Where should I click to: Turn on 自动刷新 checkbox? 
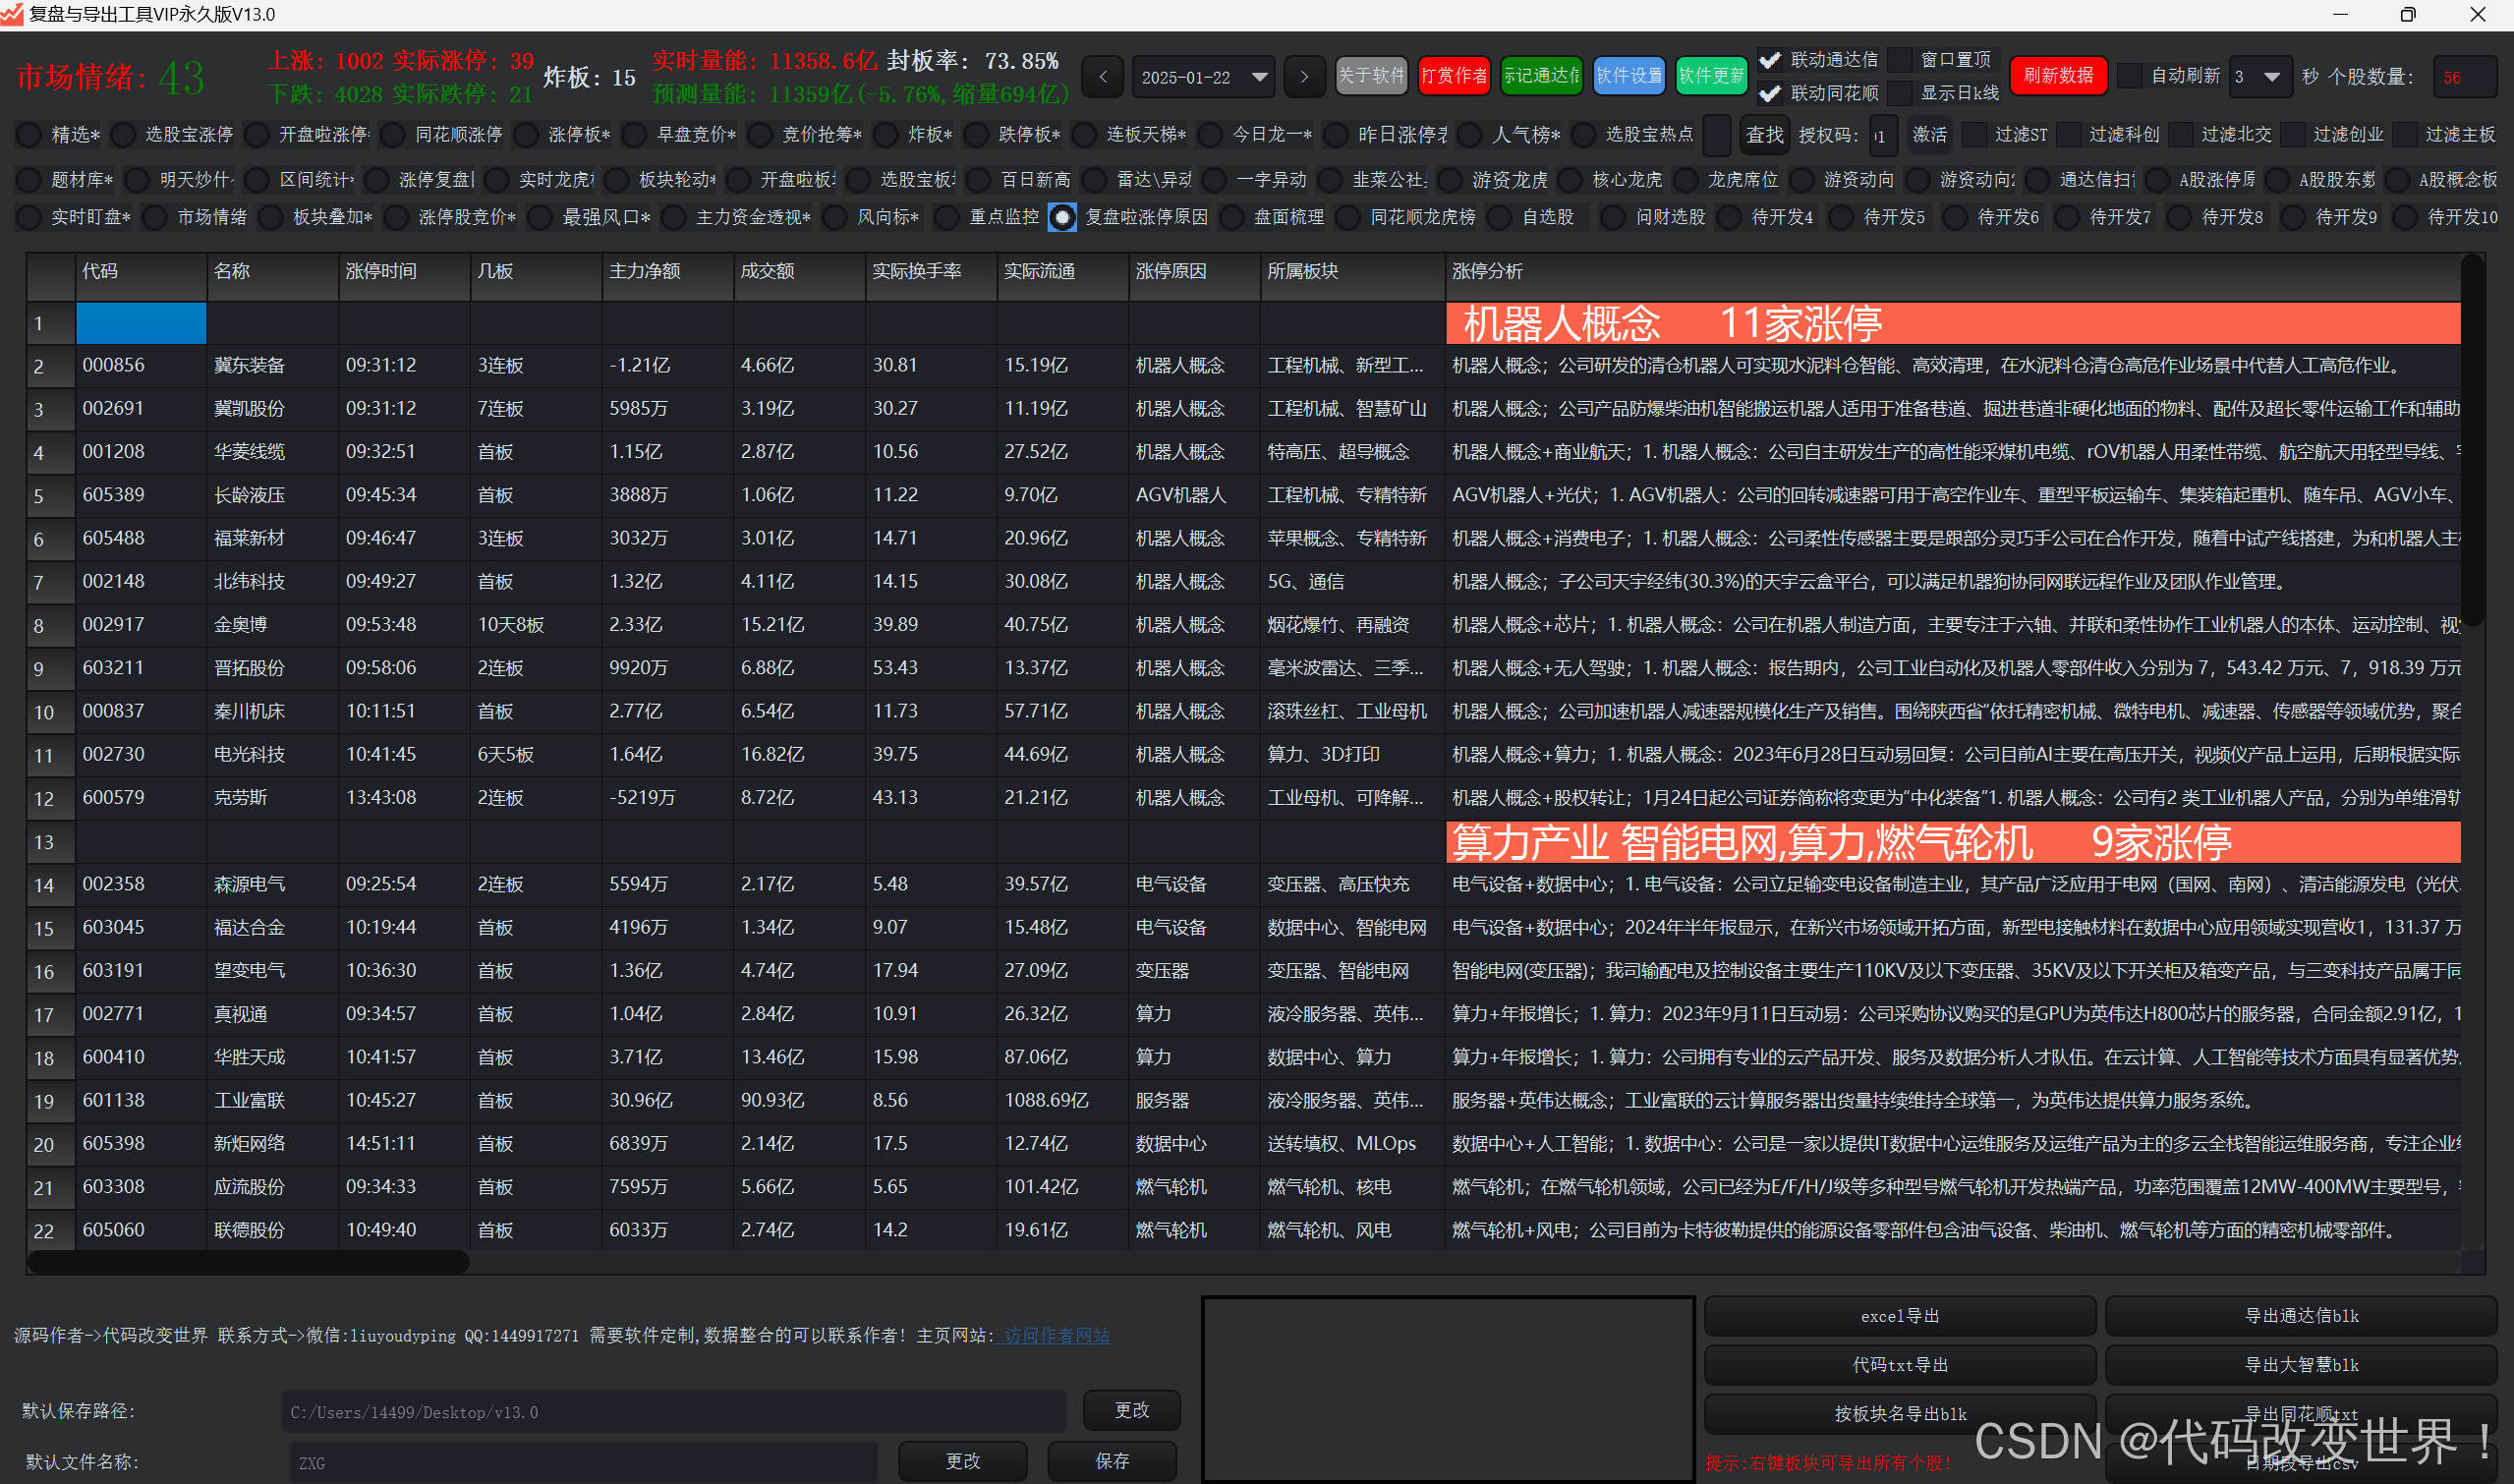click(x=2131, y=76)
